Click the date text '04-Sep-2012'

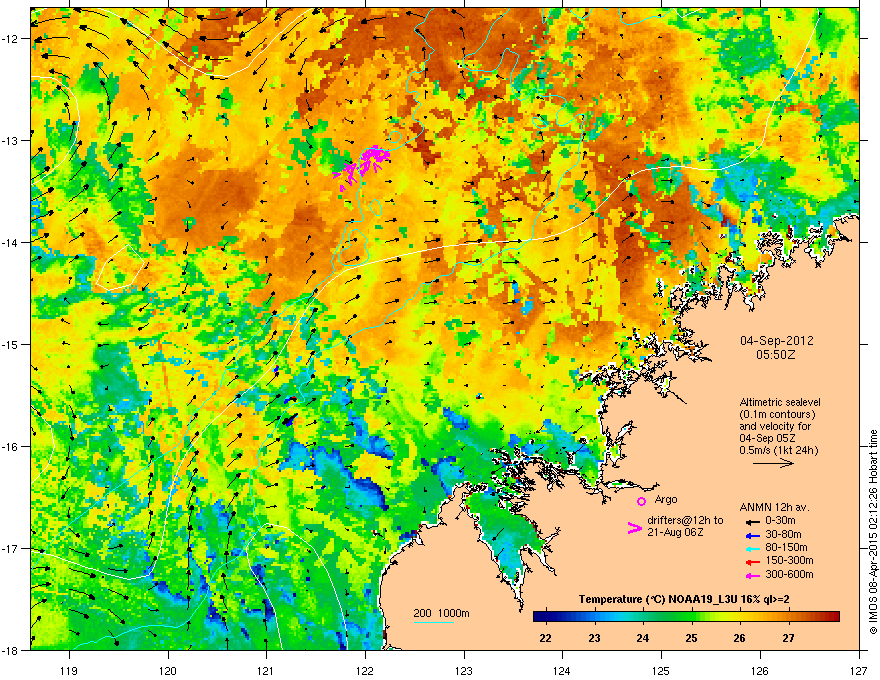click(776, 341)
